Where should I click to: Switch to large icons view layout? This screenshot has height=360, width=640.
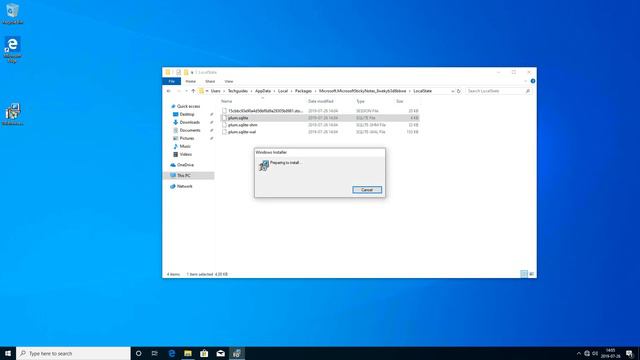(x=531, y=274)
